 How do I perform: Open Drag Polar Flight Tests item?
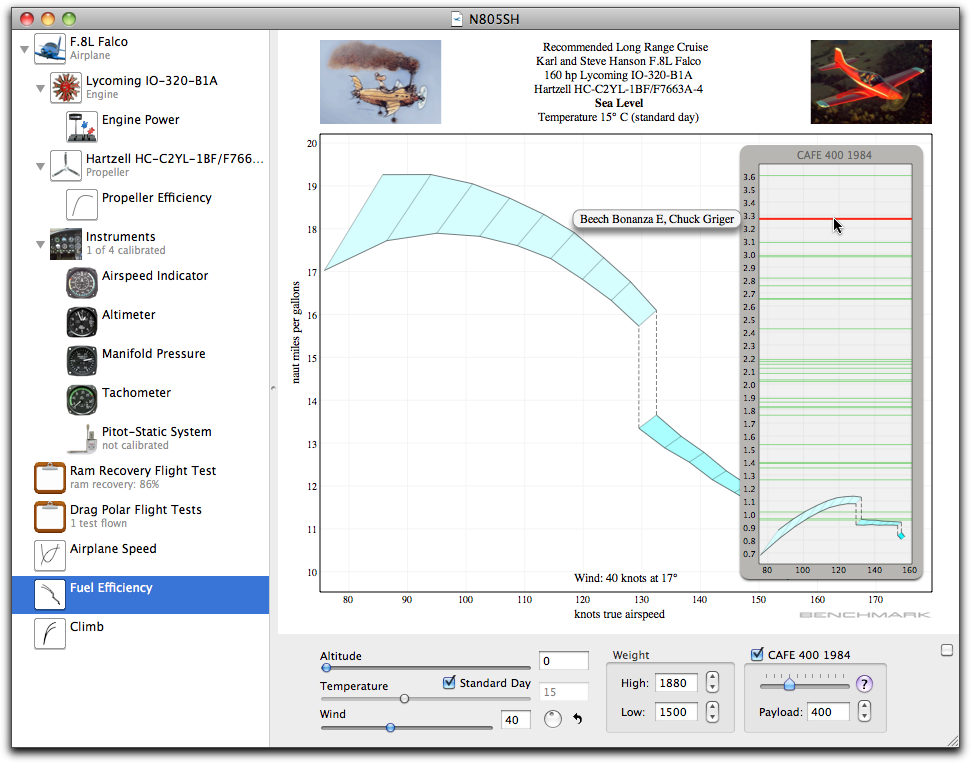(x=141, y=517)
